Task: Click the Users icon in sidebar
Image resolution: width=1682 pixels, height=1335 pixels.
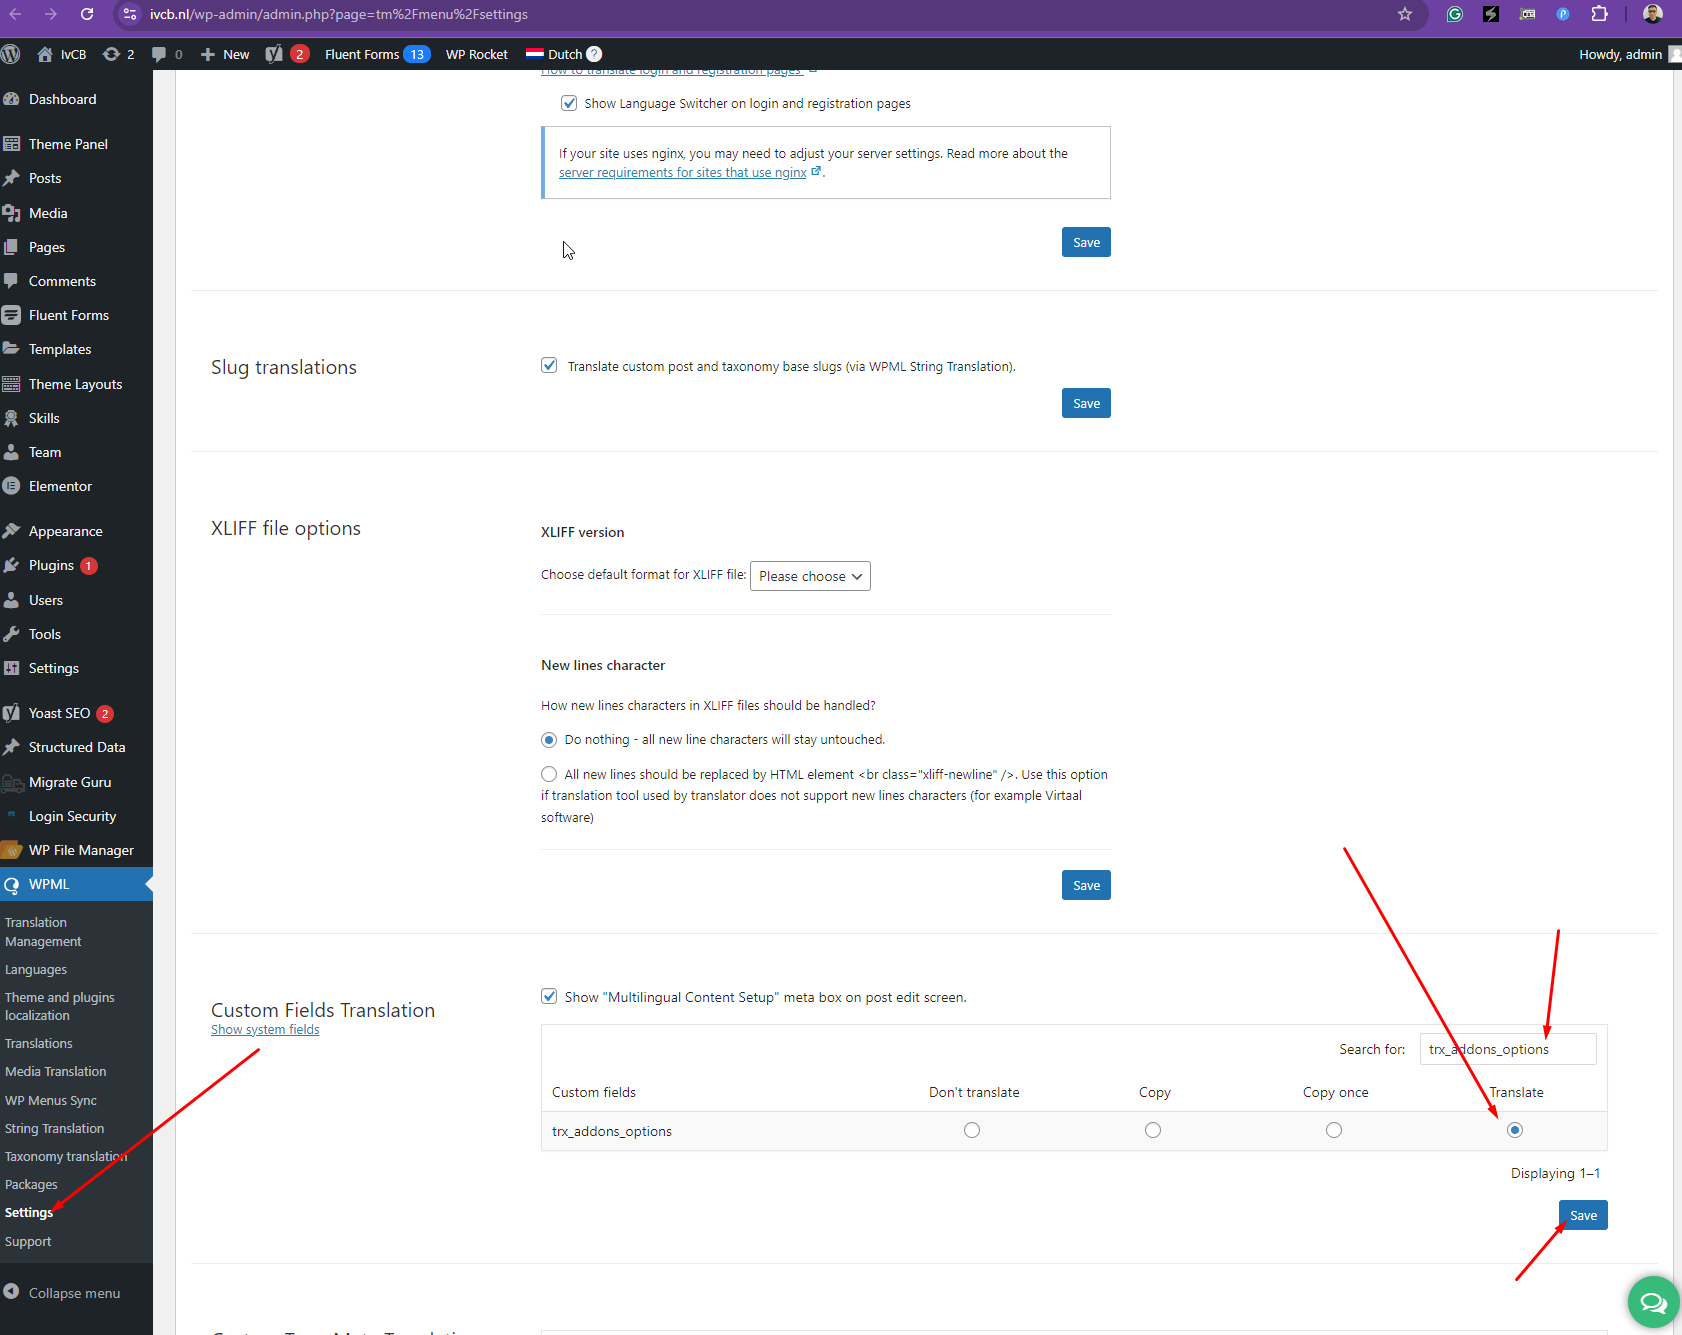Action: (11, 600)
